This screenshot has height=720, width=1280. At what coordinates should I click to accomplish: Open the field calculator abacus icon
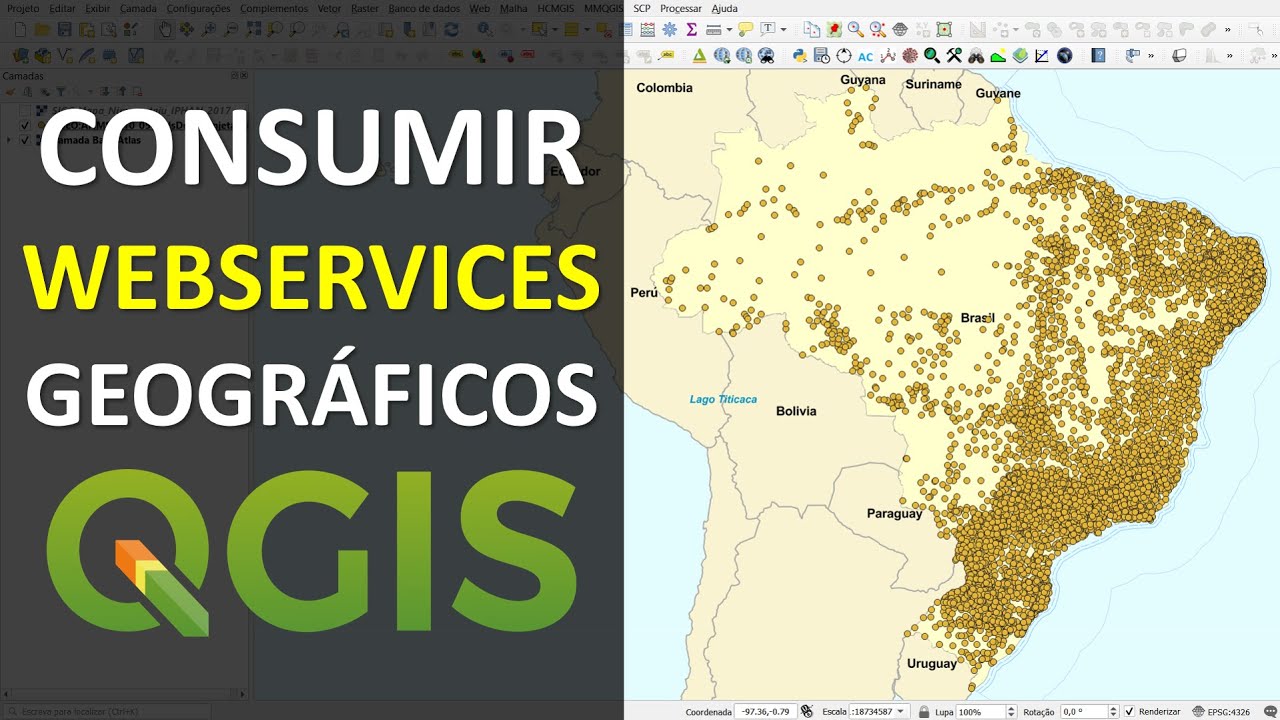[647, 29]
